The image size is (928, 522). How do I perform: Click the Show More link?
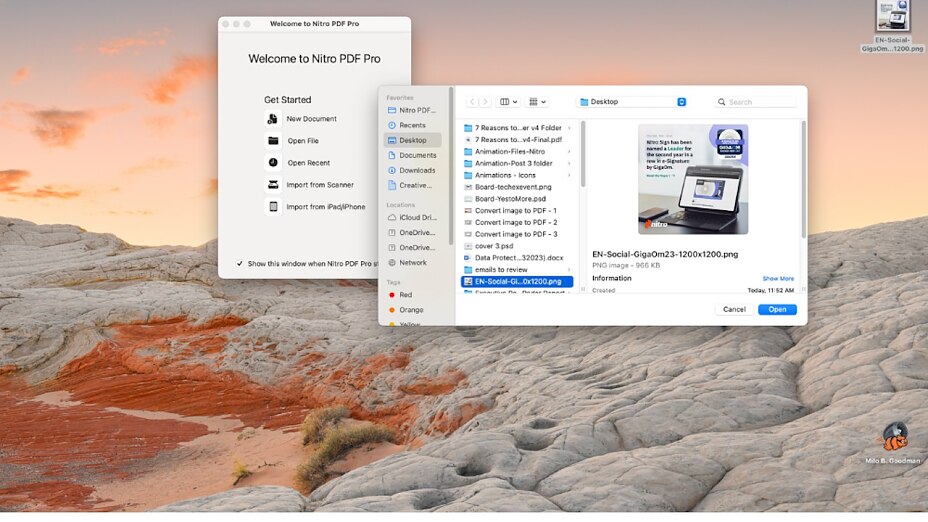(778, 279)
